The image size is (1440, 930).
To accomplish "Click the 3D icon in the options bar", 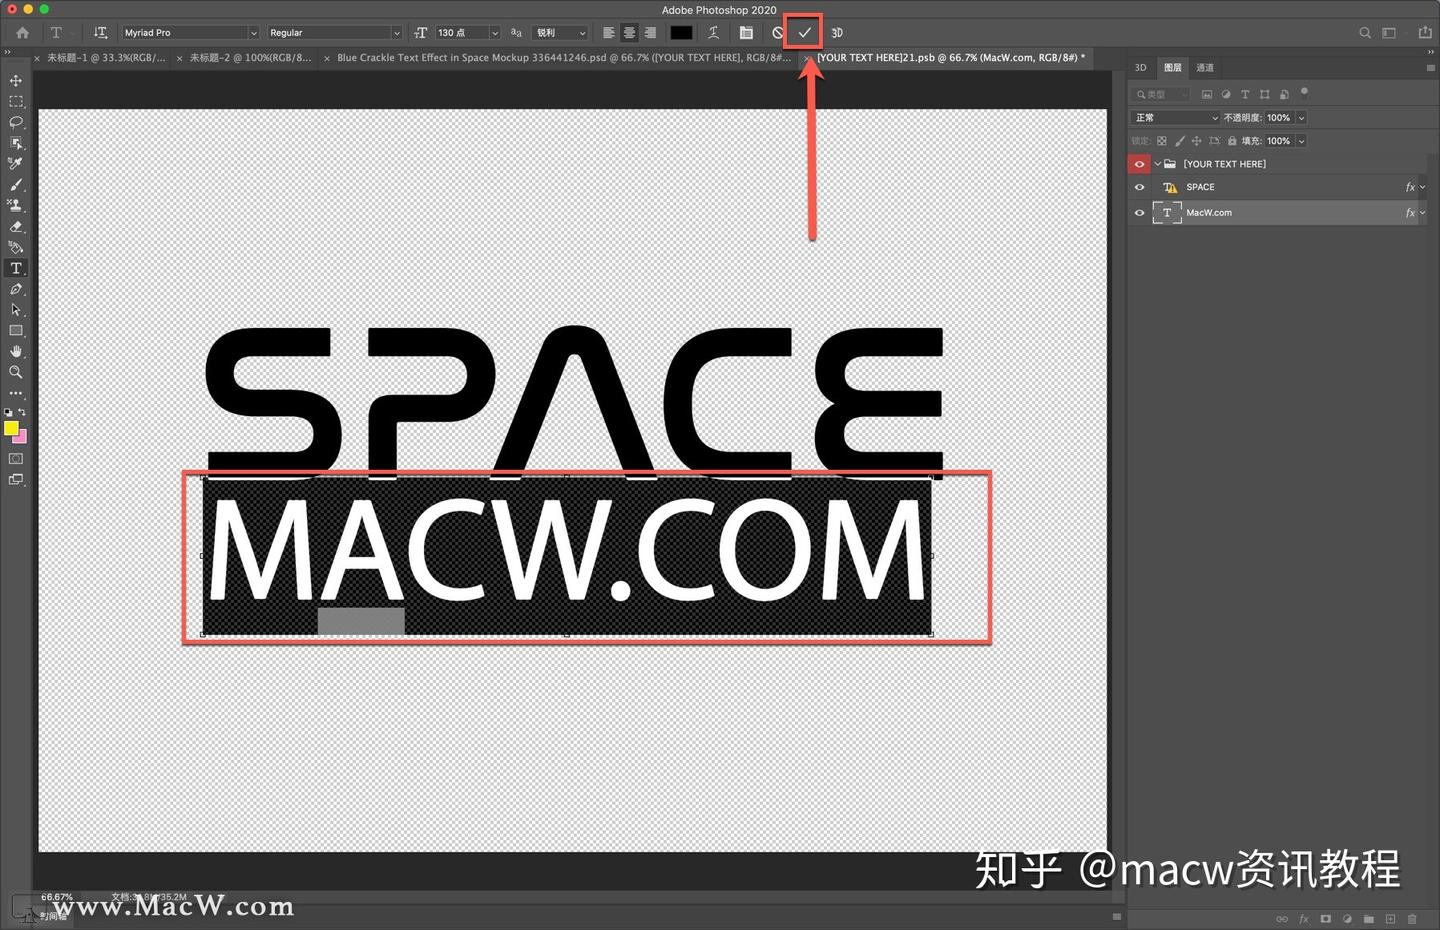I will click(836, 32).
